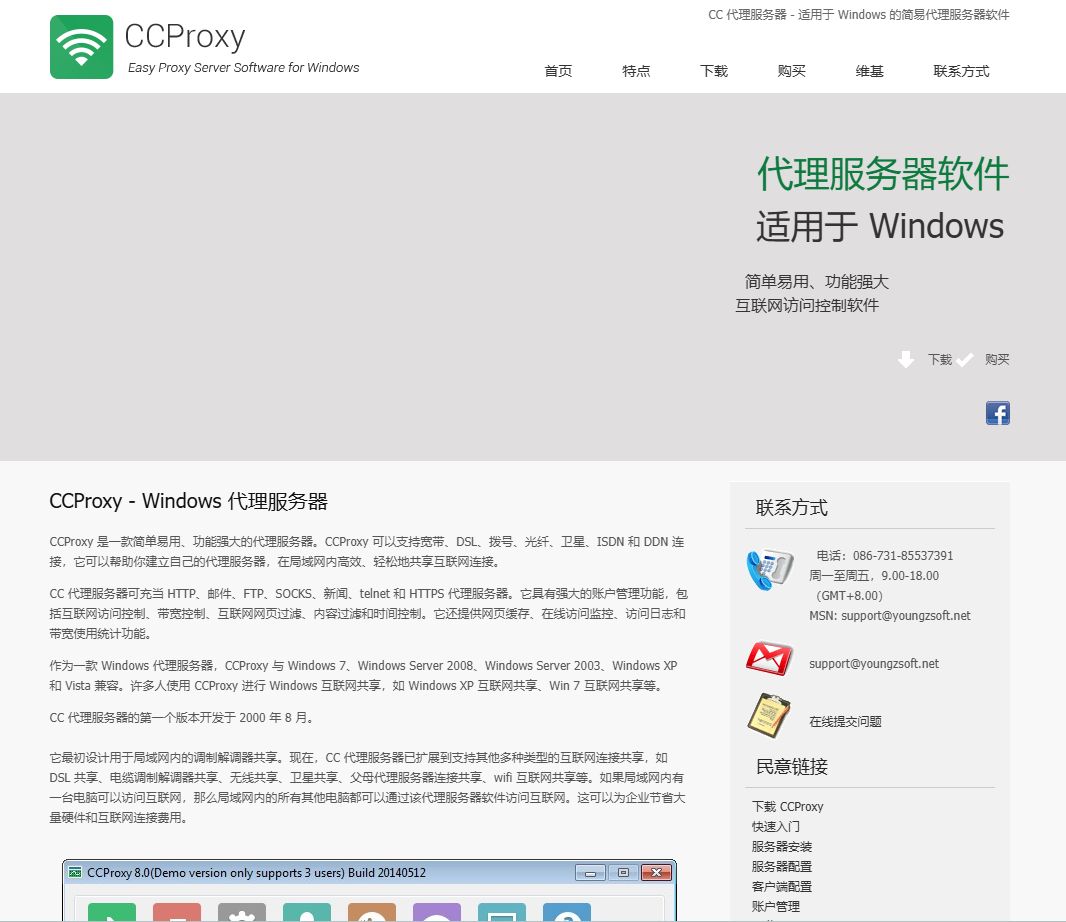Viewport: 1066px width, 922px height.
Task: Click the red close button in CCProxy screenshot
Action: pos(656,872)
